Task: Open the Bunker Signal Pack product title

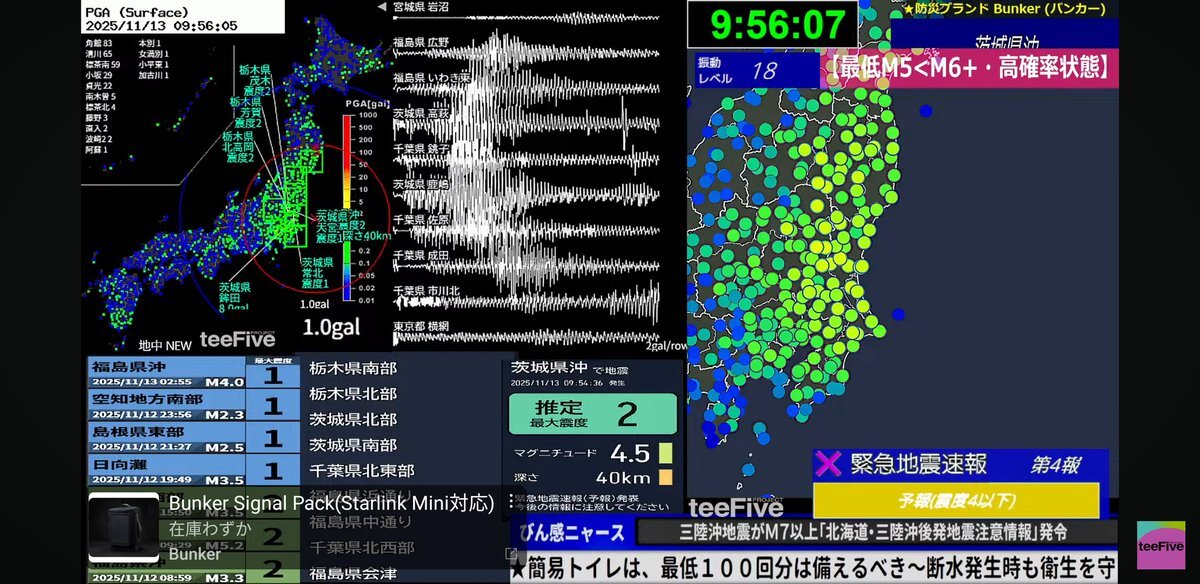Action: pyautogui.click(x=331, y=503)
